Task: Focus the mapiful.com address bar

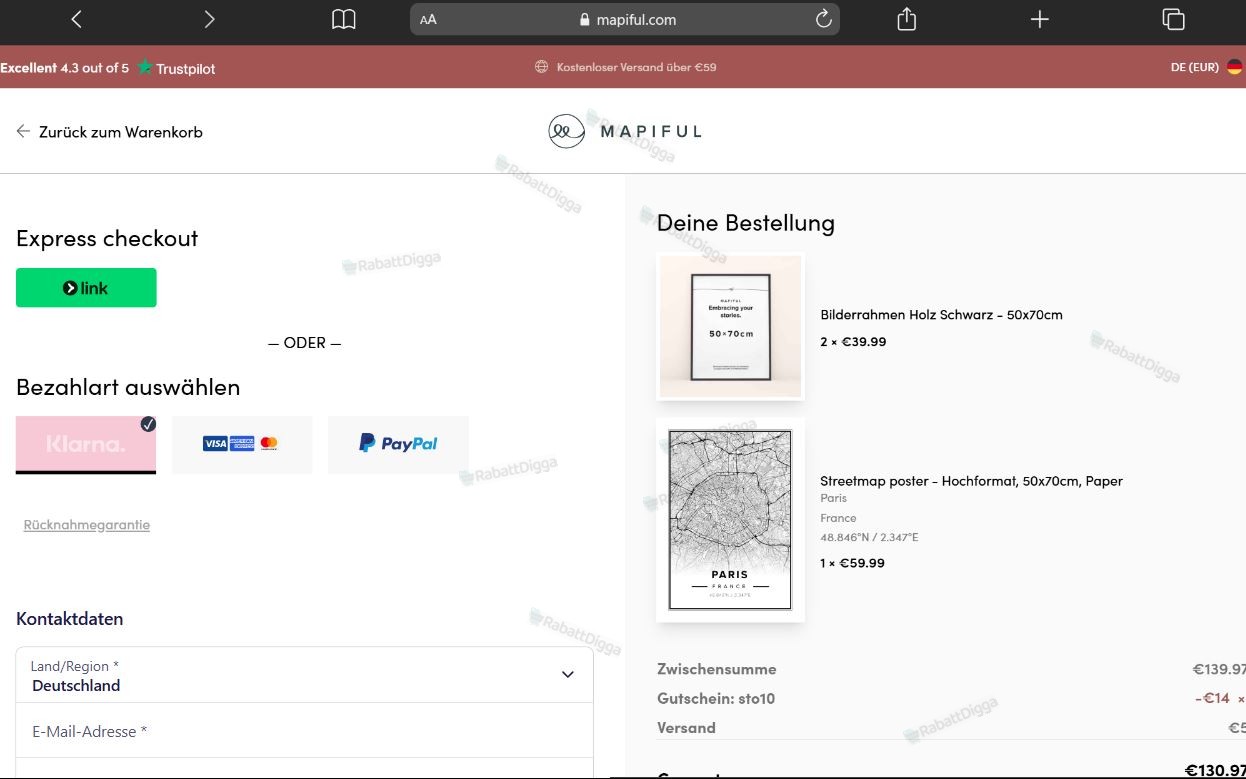Action: pos(625,19)
